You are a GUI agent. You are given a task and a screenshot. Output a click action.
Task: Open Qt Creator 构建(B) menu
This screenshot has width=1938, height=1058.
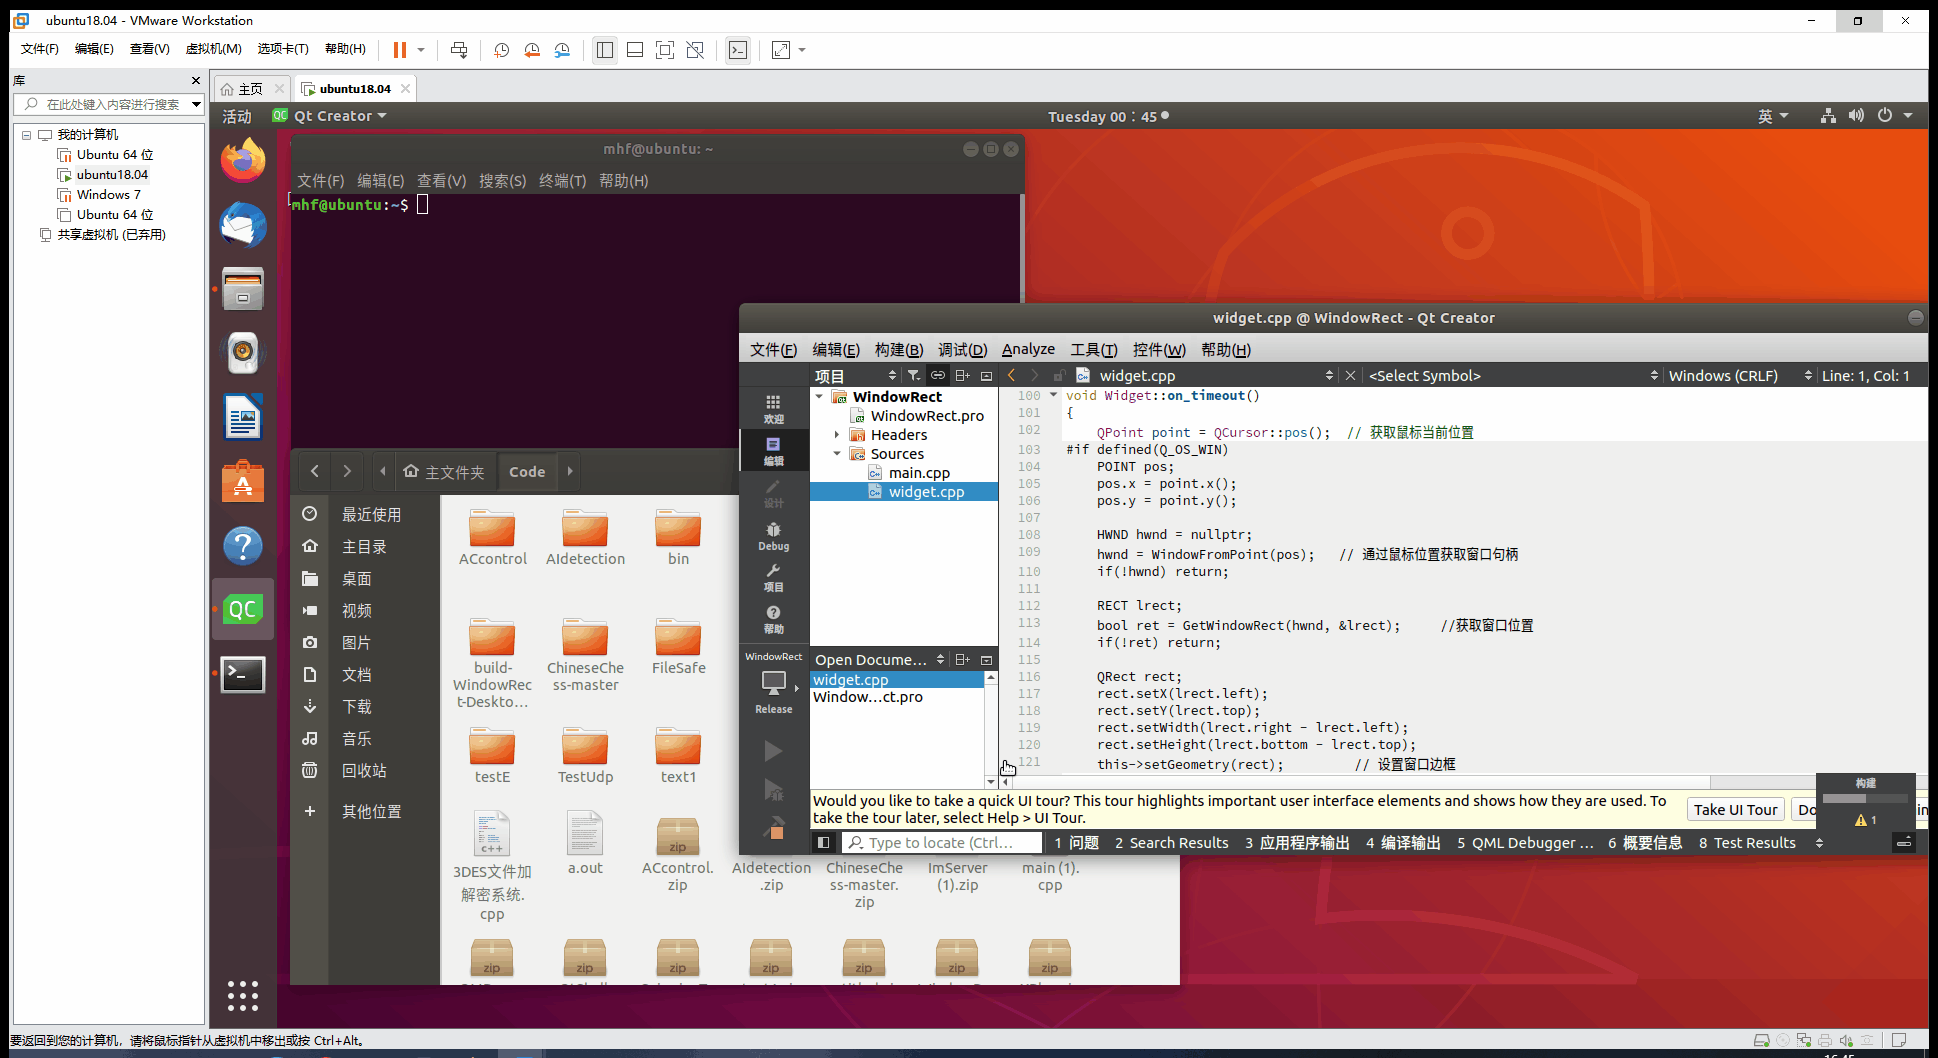(899, 349)
